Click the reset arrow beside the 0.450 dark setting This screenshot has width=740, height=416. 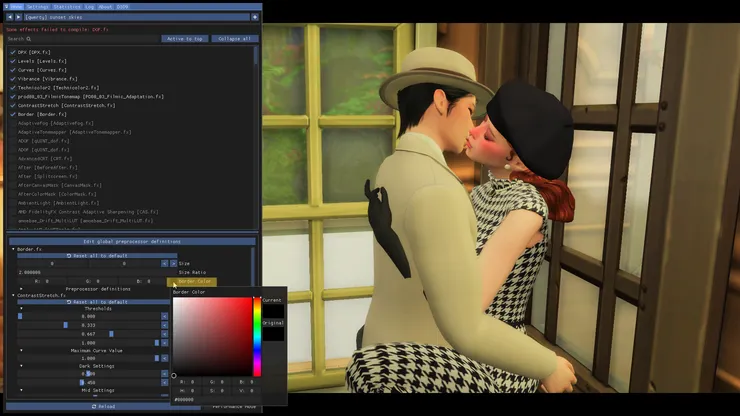pos(164,382)
